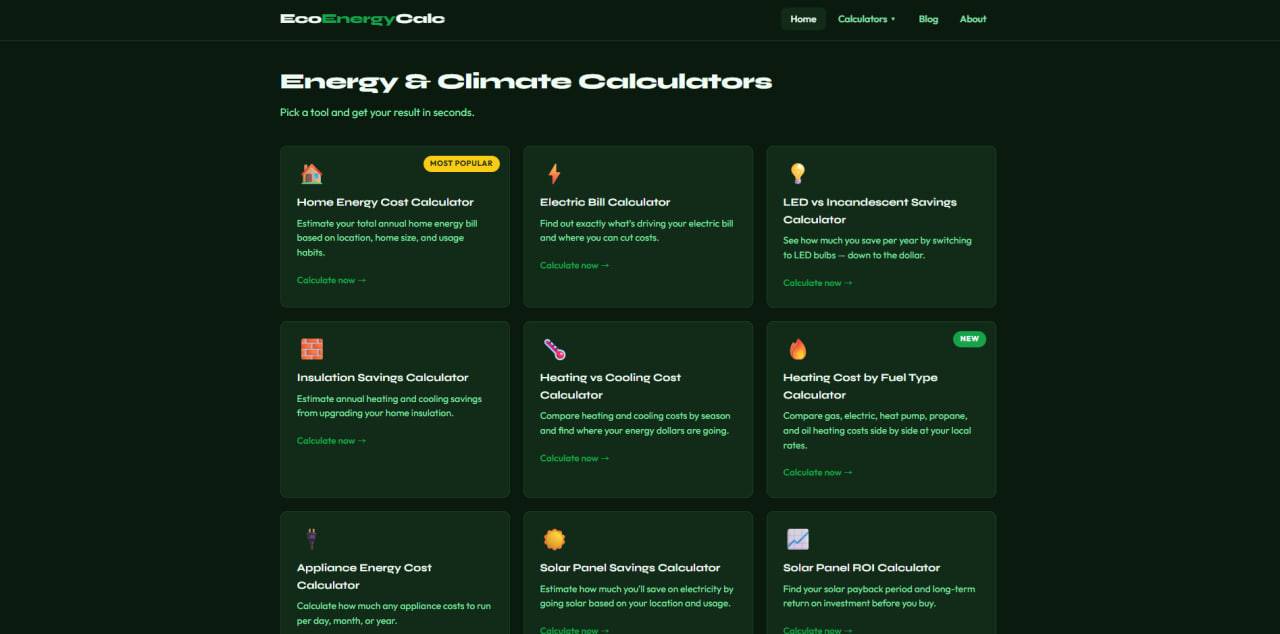Click 'Find your solar payback period' description

879,596
